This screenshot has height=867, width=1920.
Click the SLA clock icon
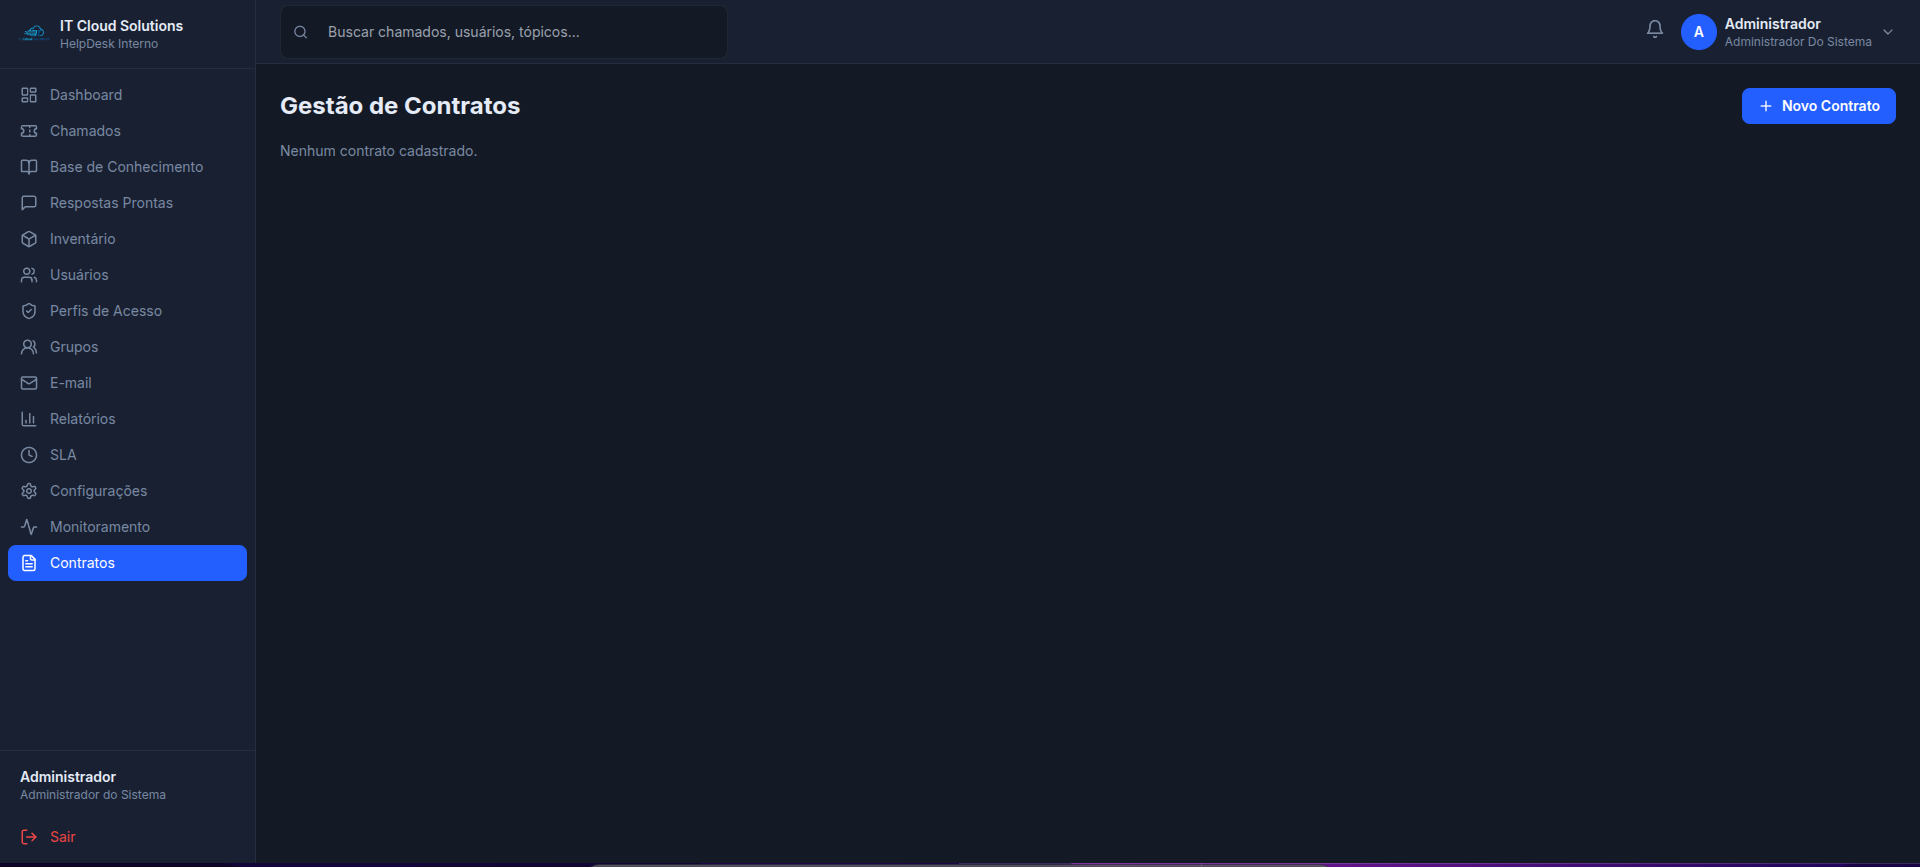point(29,455)
